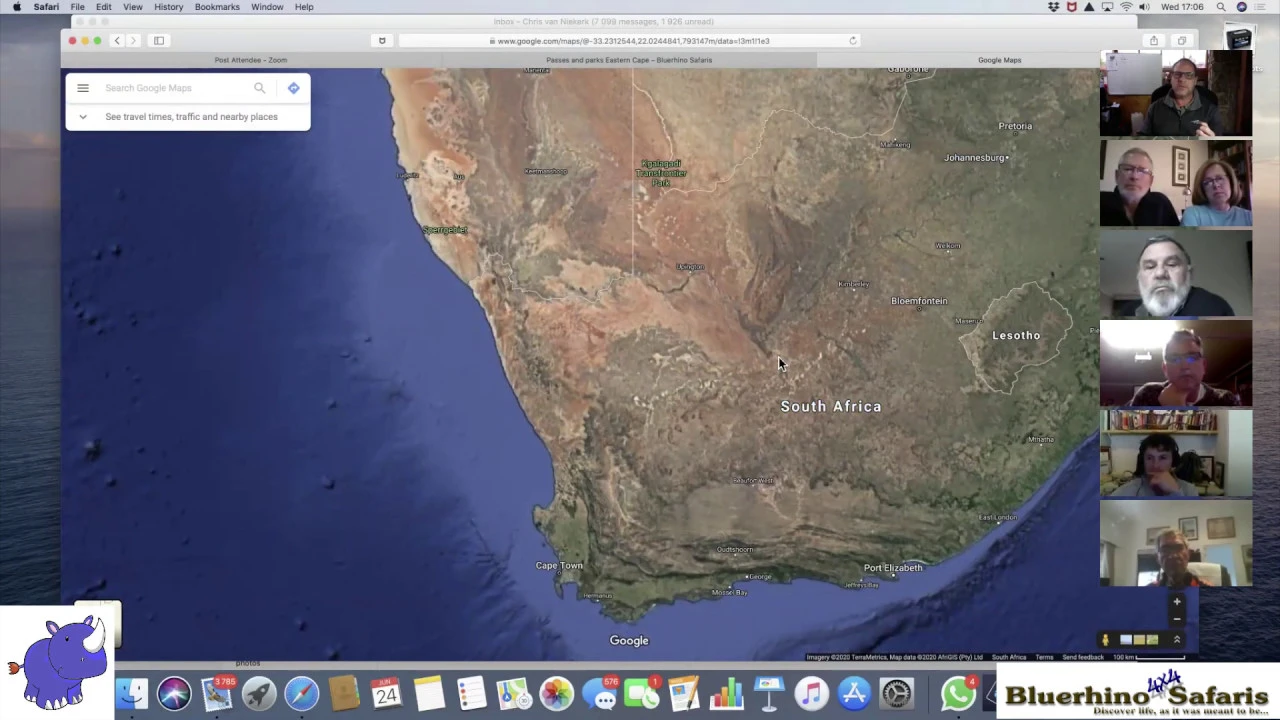Open Finder from the Dock
This screenshot has width=1280, height=720.
[131, 694]
